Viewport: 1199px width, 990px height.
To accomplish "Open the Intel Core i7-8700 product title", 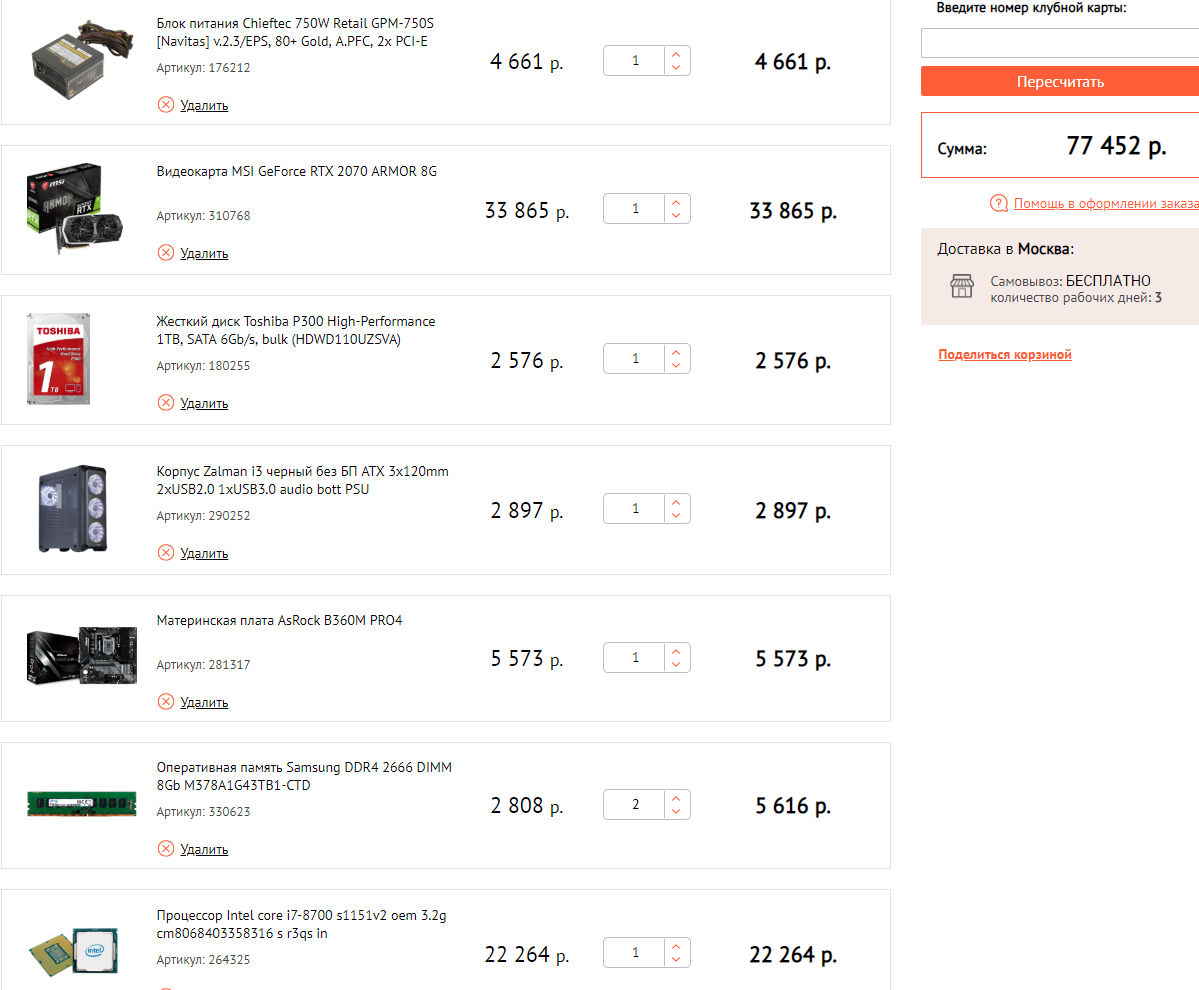I will pyautogui.click(x=301, y=924).
